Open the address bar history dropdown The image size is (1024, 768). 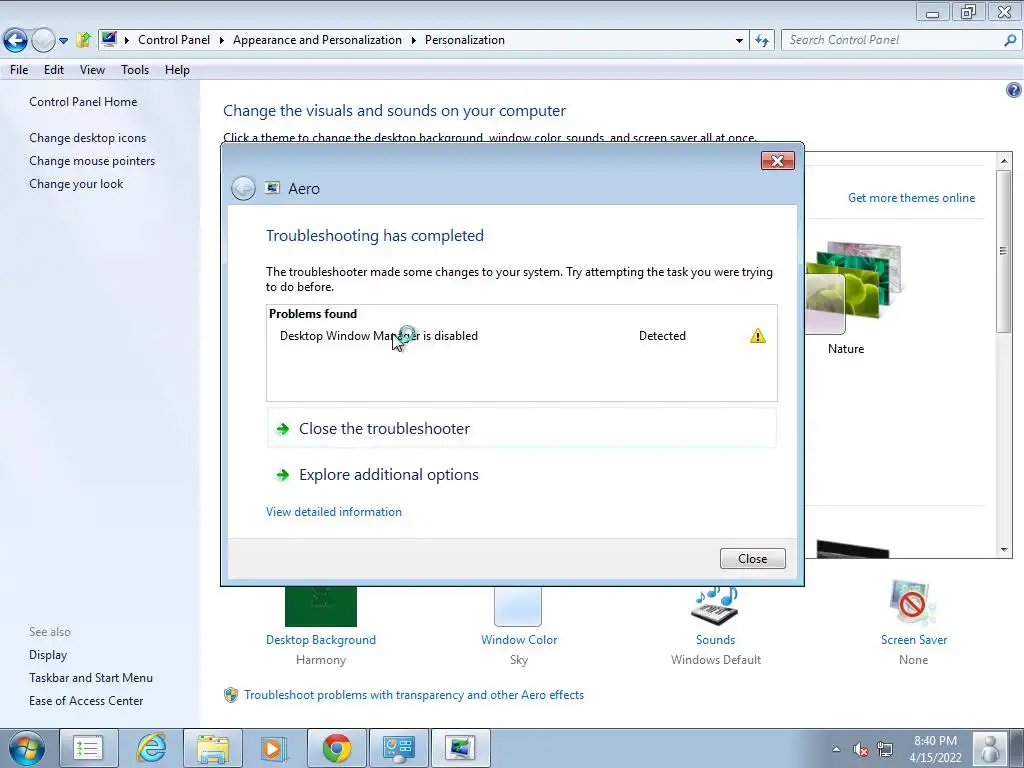click(x=739, y=40)
